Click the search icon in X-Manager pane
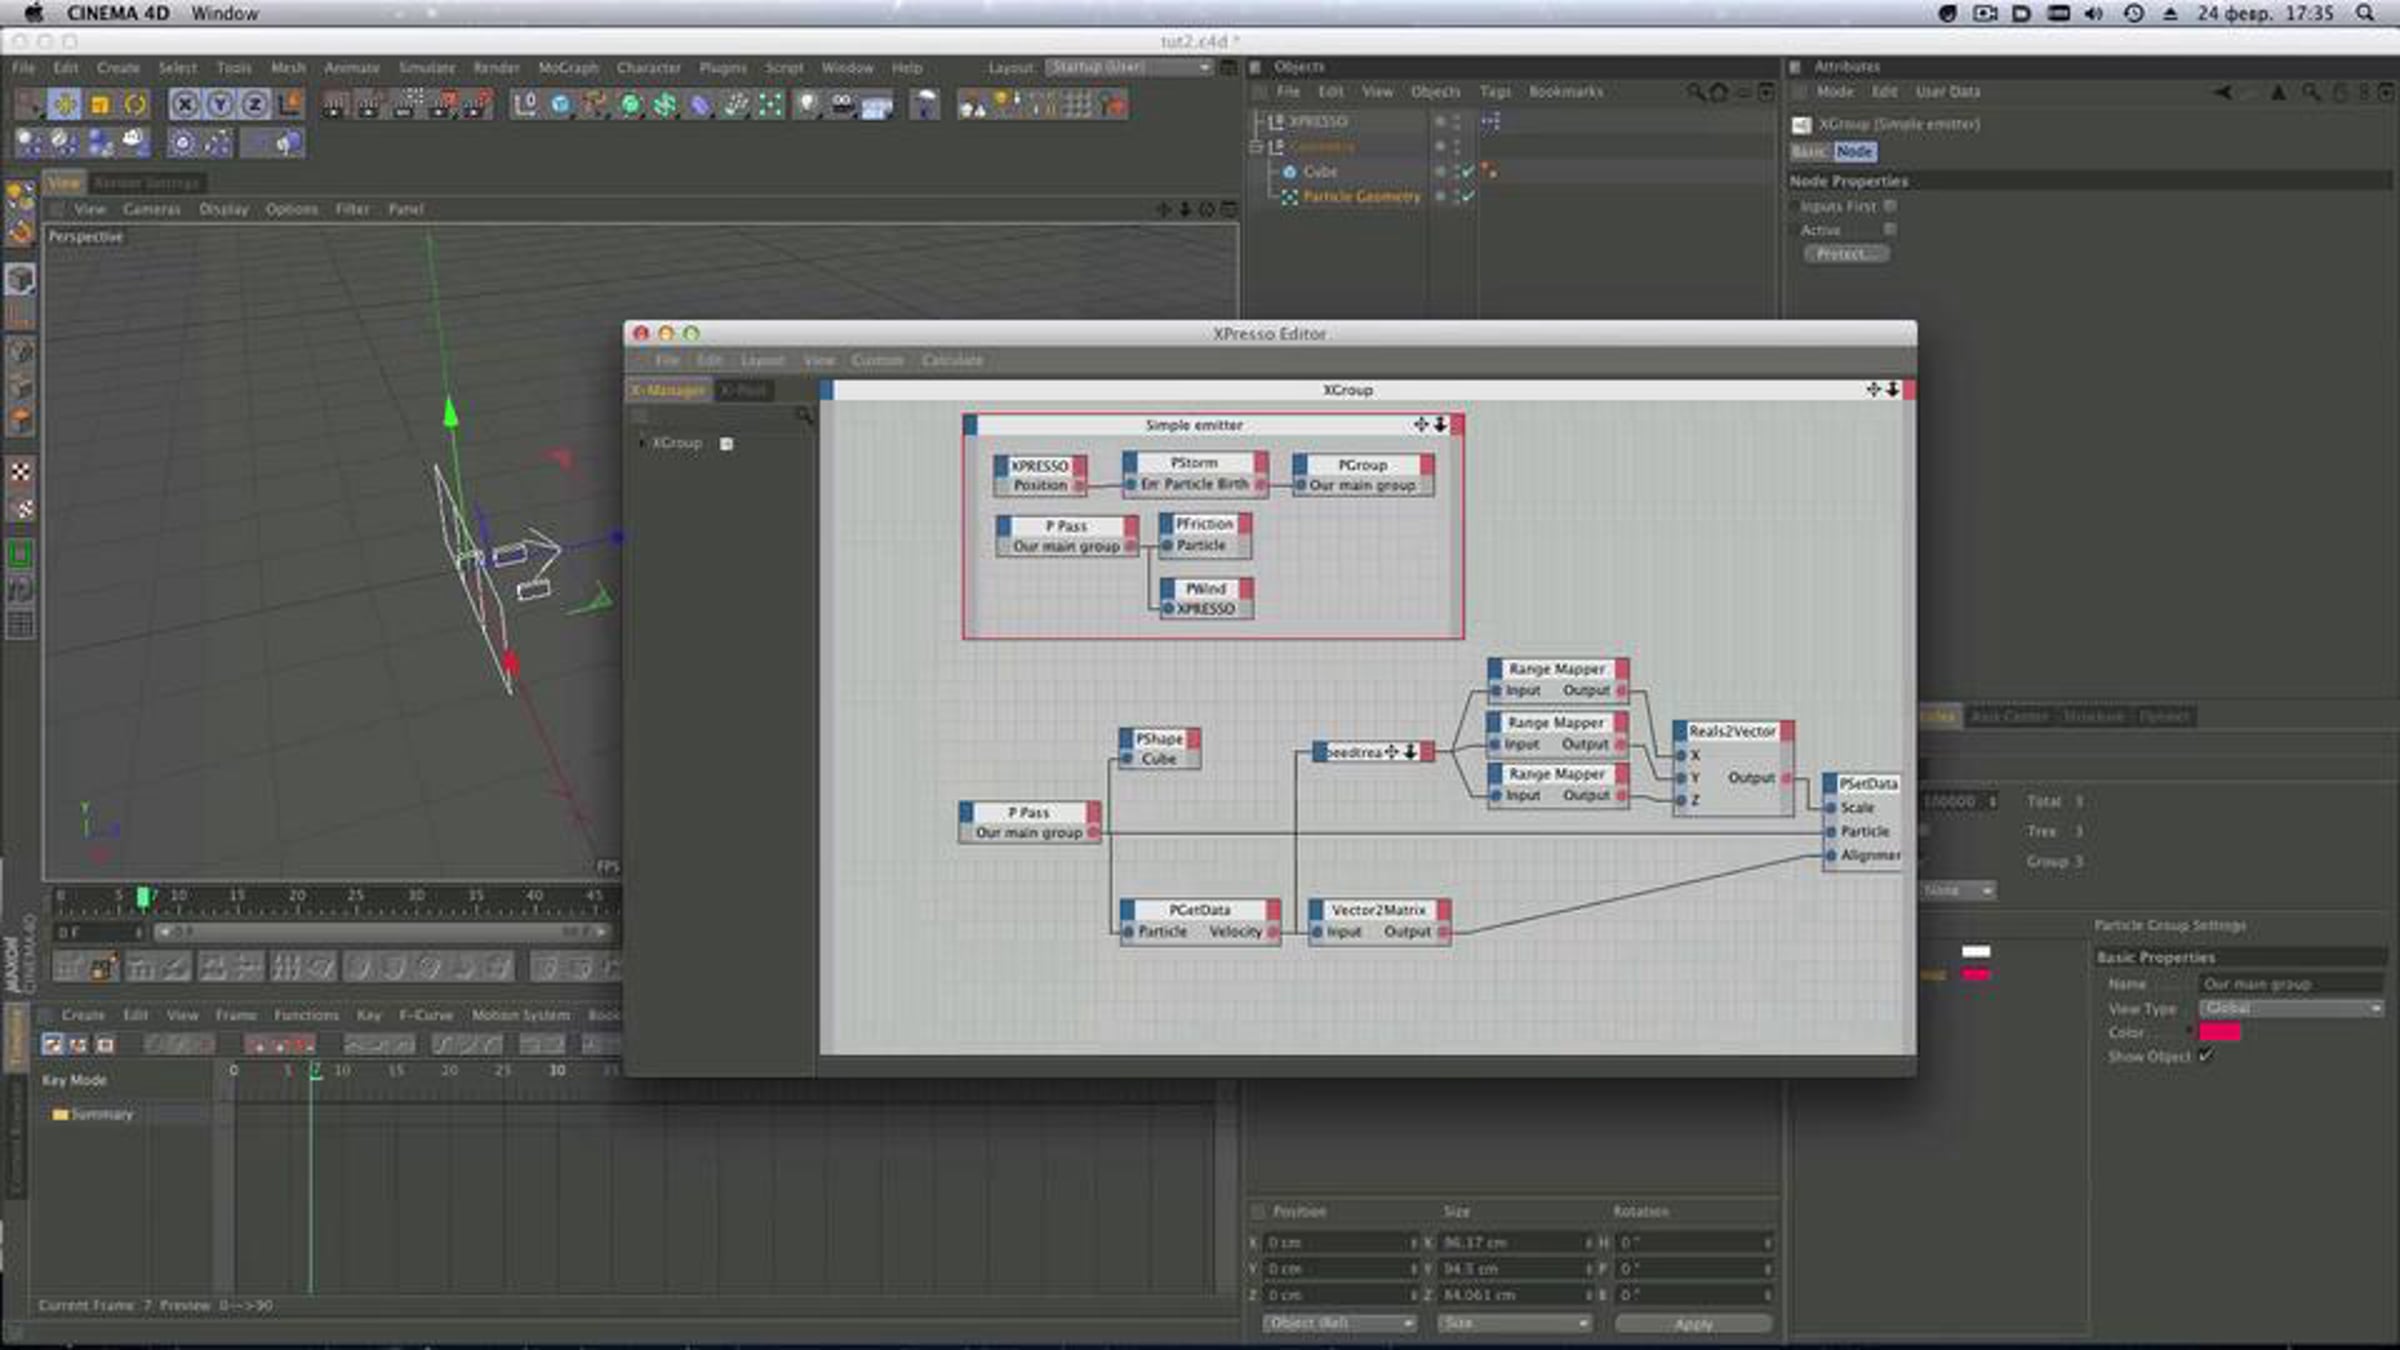 point(804,414)
